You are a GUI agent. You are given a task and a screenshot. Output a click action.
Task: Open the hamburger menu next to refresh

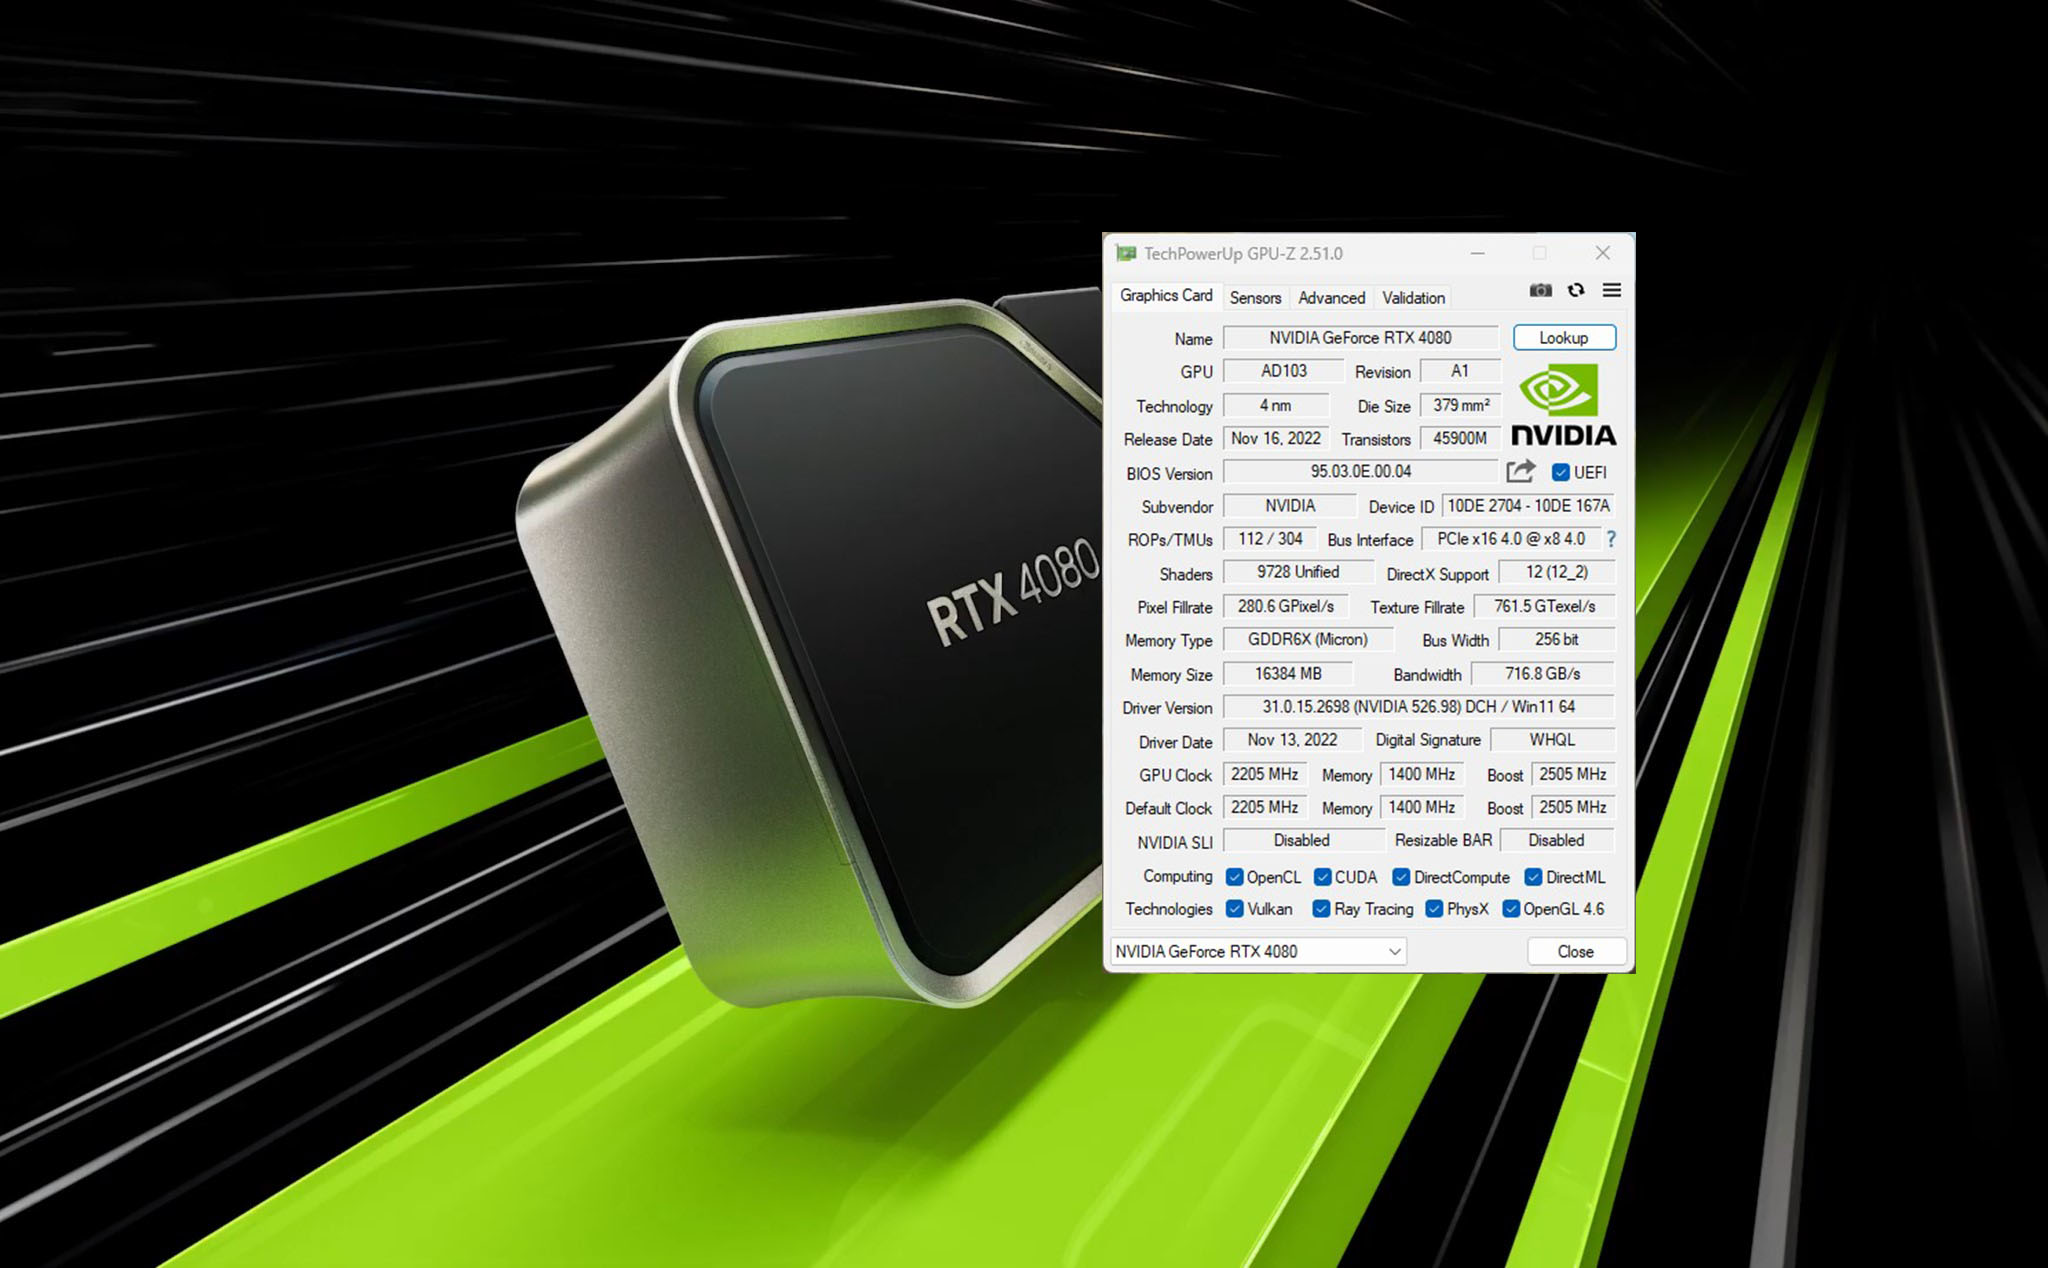point(1611,290)
